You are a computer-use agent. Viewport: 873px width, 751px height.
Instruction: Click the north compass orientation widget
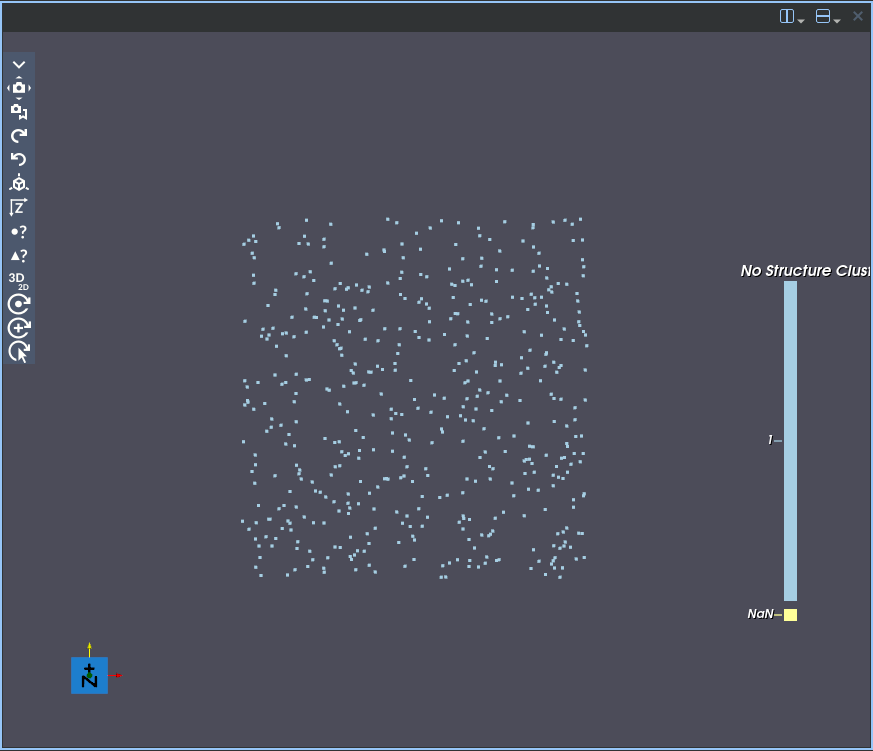coord(89,675)
